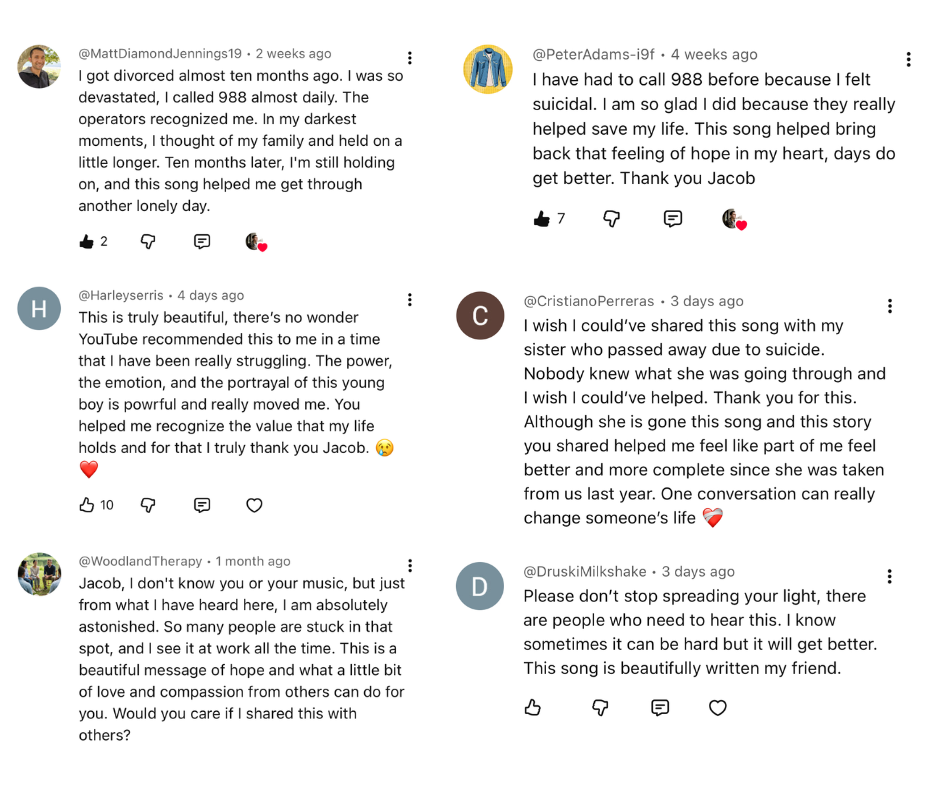Heart the Harleyserris comment
The image size is (940, 788).
[254, 505]
